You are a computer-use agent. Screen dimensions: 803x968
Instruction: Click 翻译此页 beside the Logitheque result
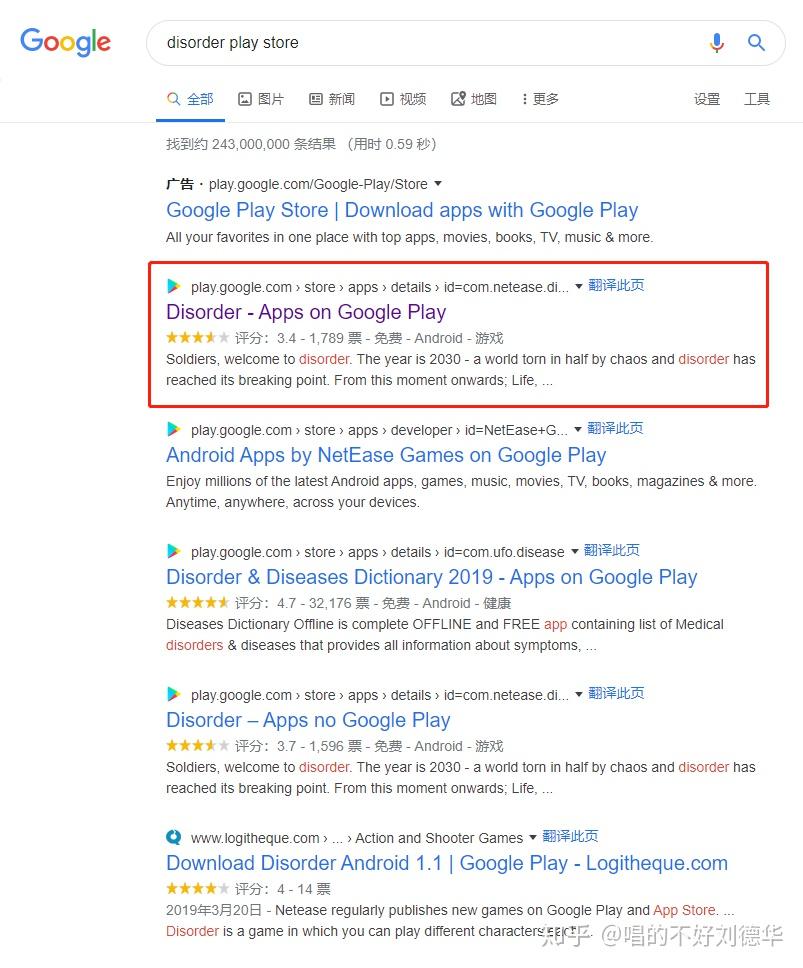[x=570, y=836]
